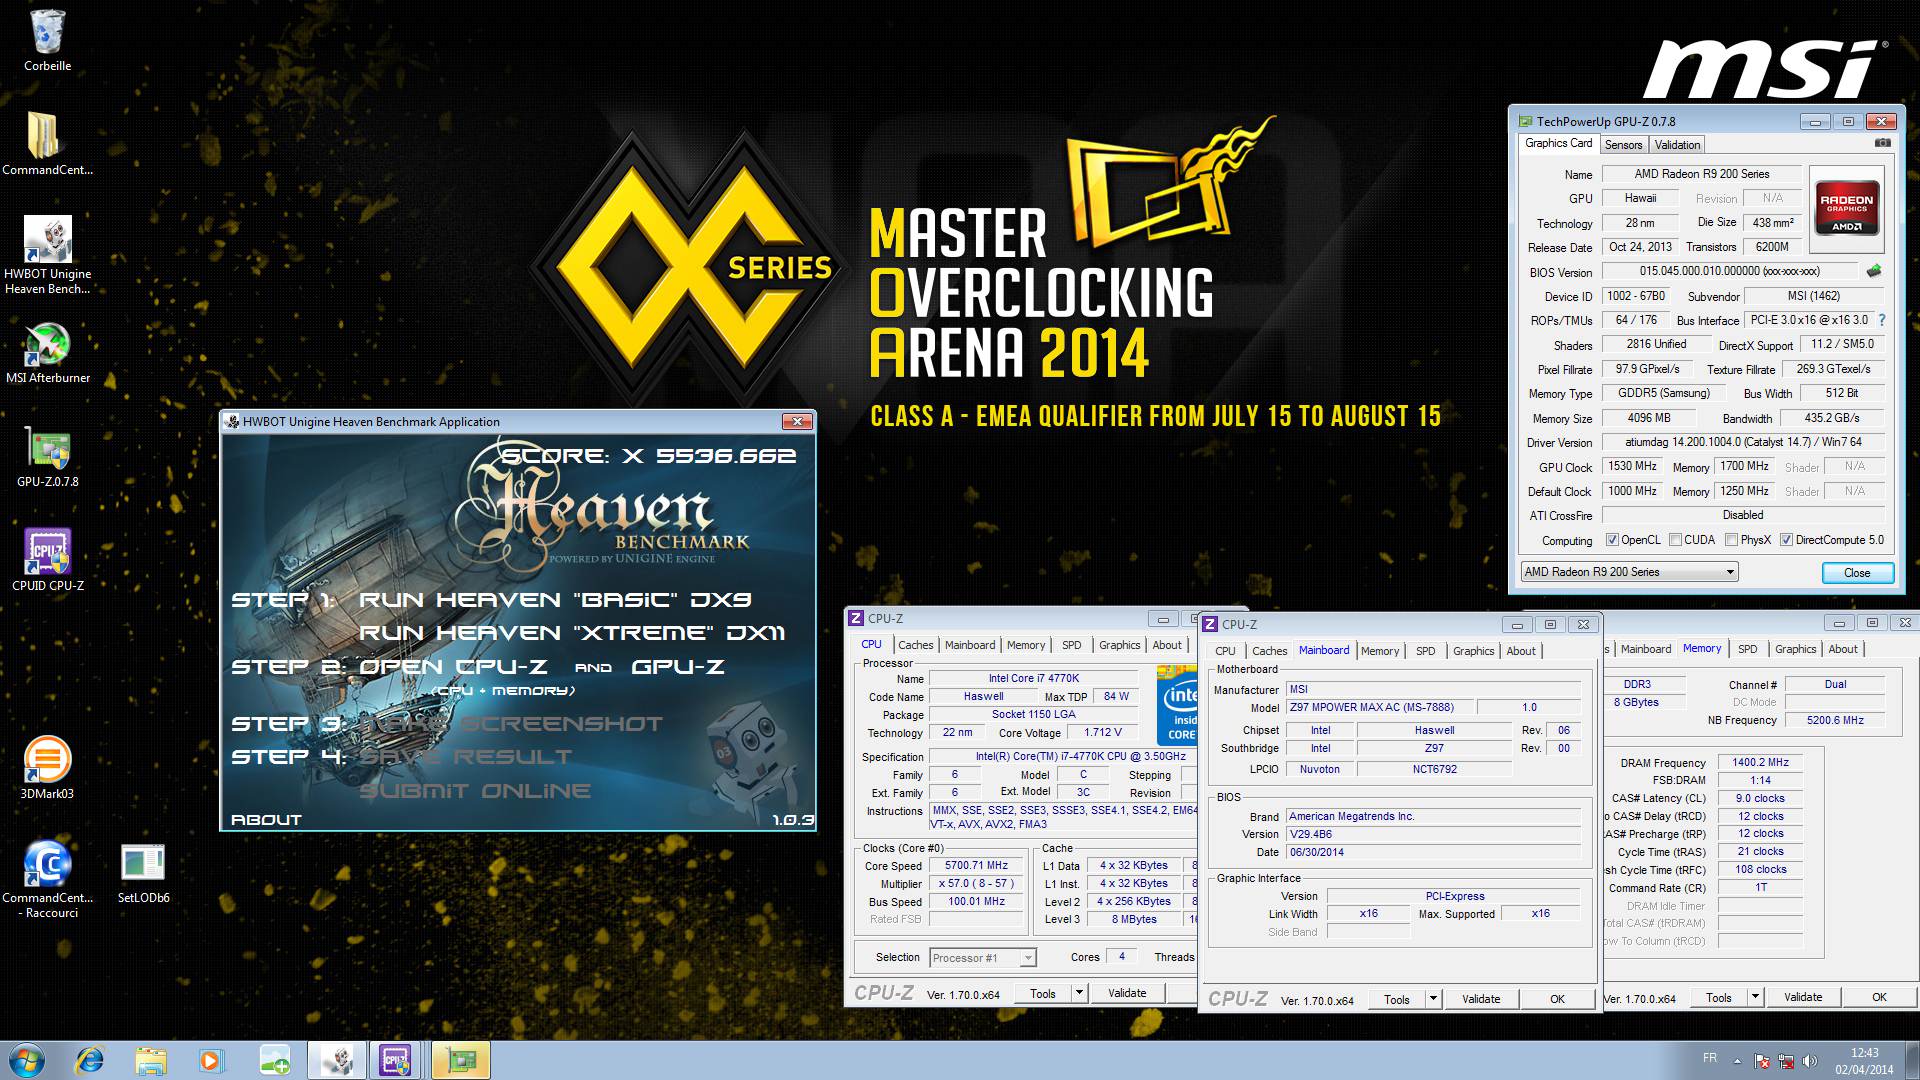Select the GPU-Z taskbar button

coord(460,1060)
